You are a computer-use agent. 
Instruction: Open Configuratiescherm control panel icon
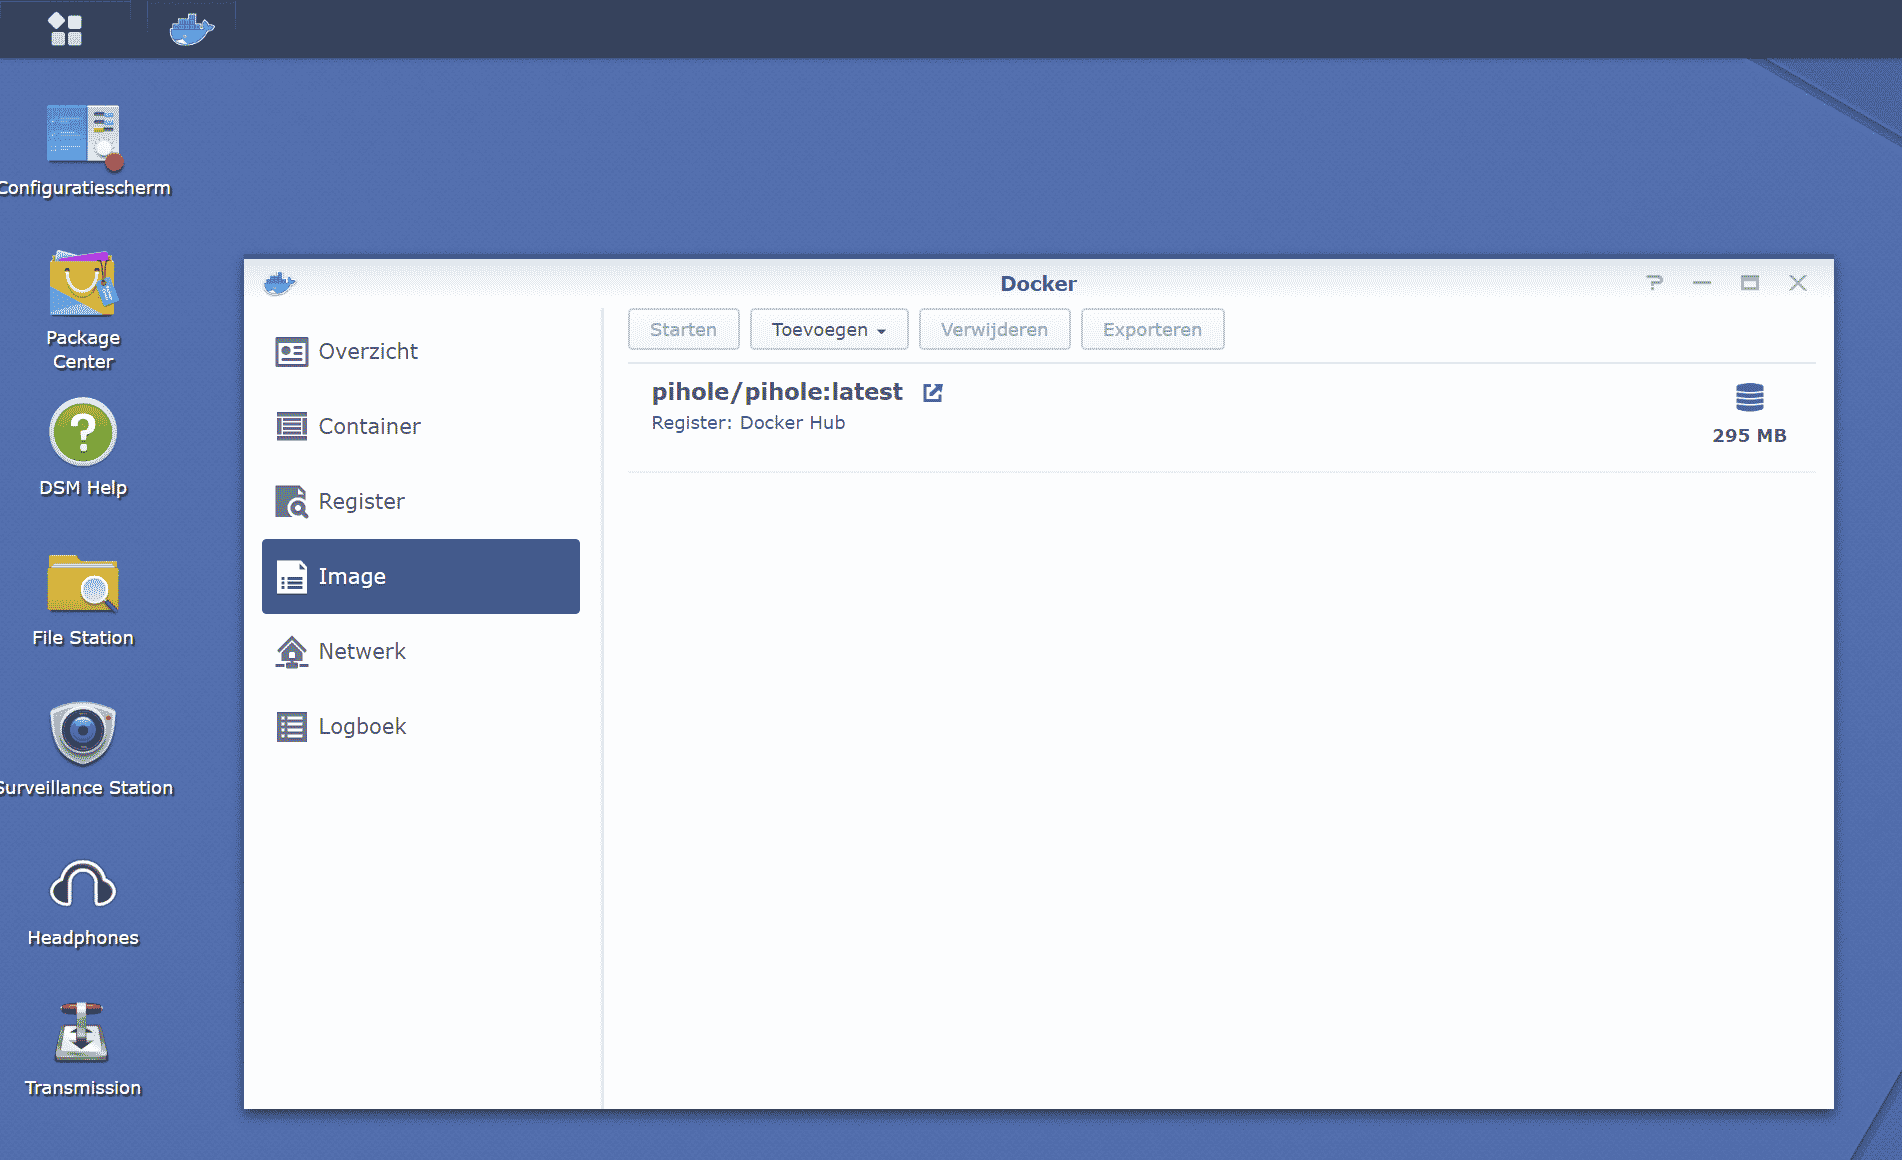tap(83, 135)
